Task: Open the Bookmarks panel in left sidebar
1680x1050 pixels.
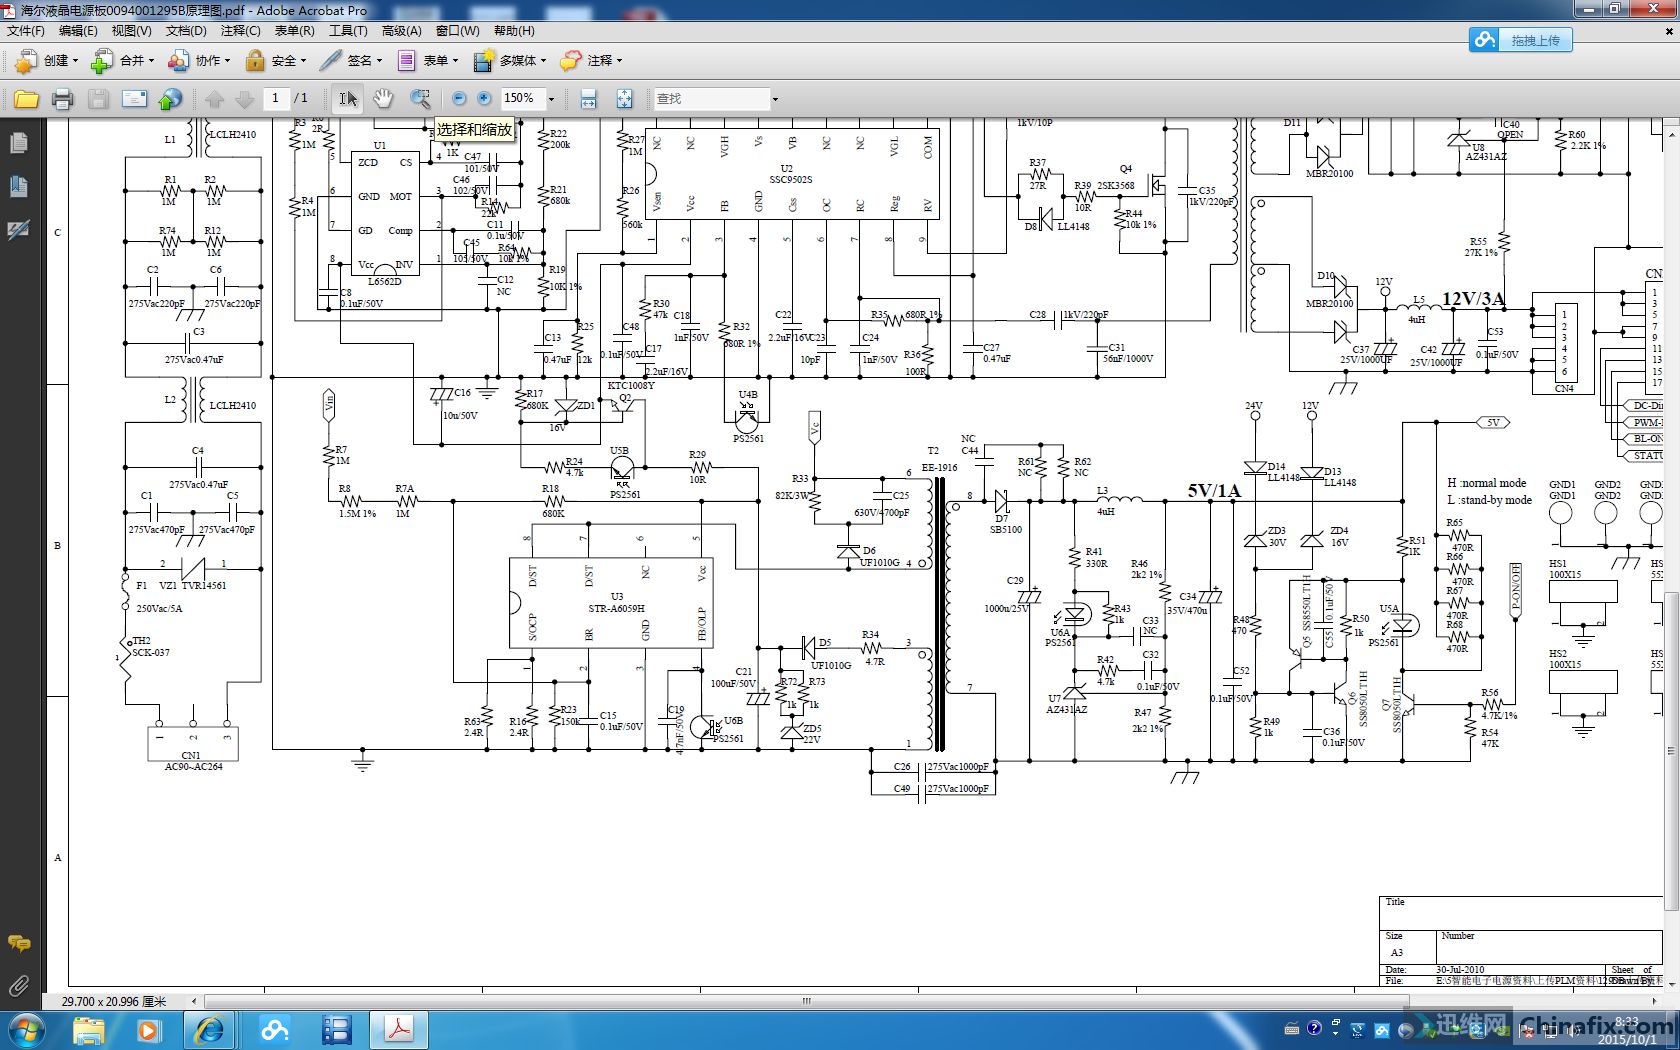Action: (18, 186)
